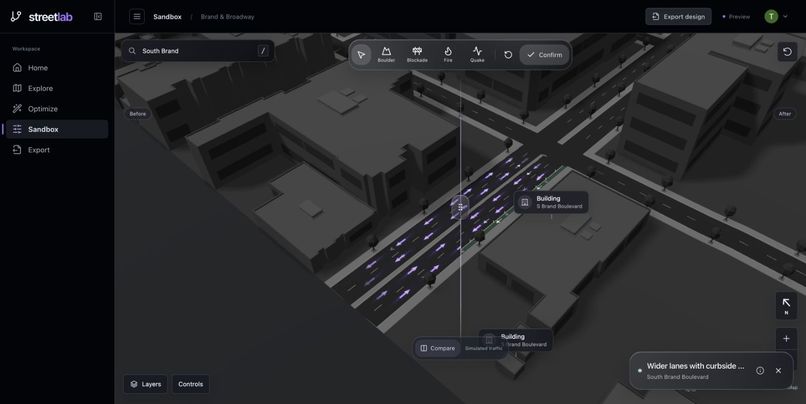Toggle Preview mode
The height and width of the screenshot is (404, 806).
pyautogui.click(x=736, y=16)
